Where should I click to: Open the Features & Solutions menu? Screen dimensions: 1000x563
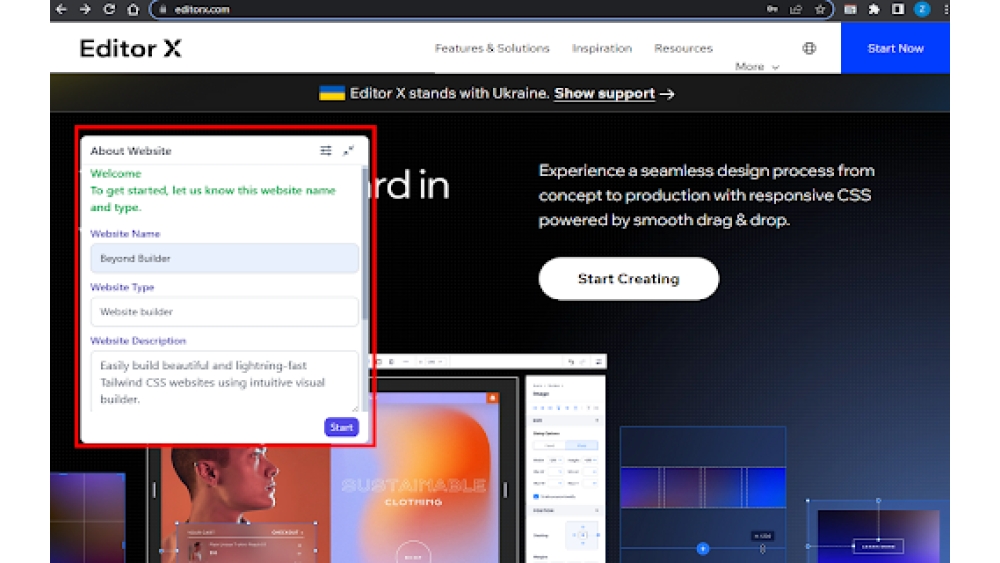click(492, 48)
